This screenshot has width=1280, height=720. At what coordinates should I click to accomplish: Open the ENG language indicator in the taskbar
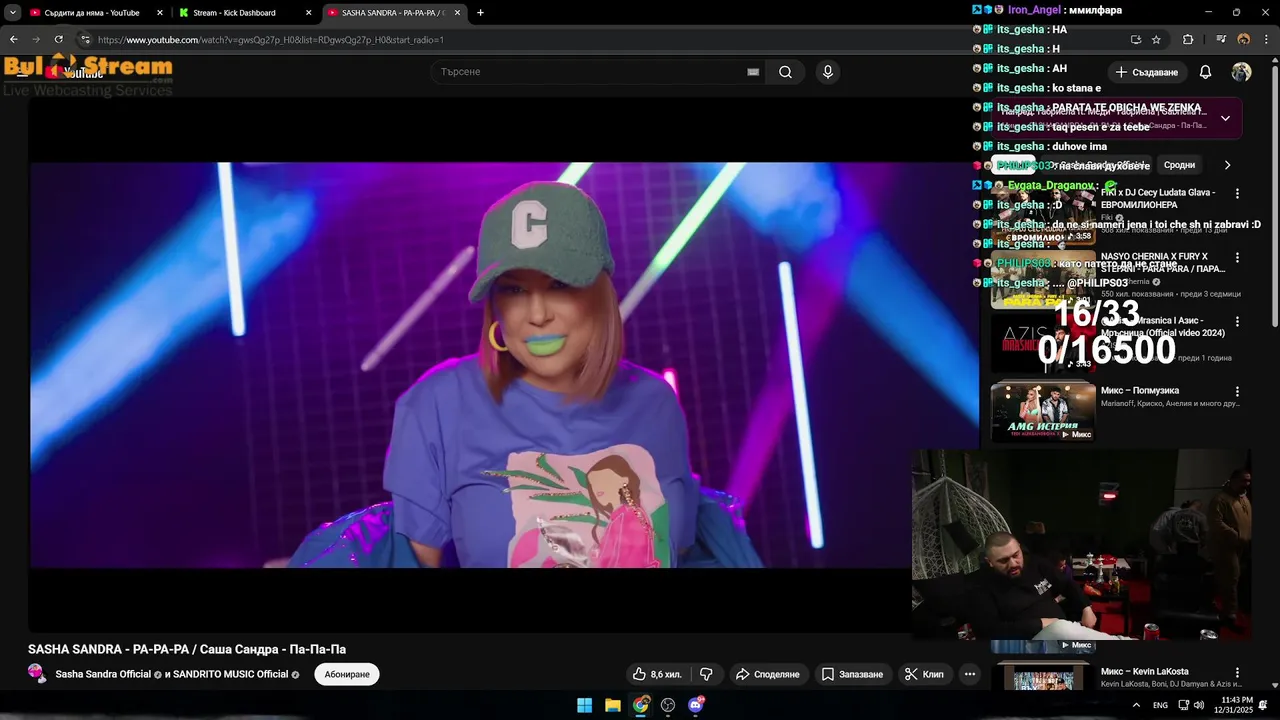pyautogui.click(x=1160, y=705)
